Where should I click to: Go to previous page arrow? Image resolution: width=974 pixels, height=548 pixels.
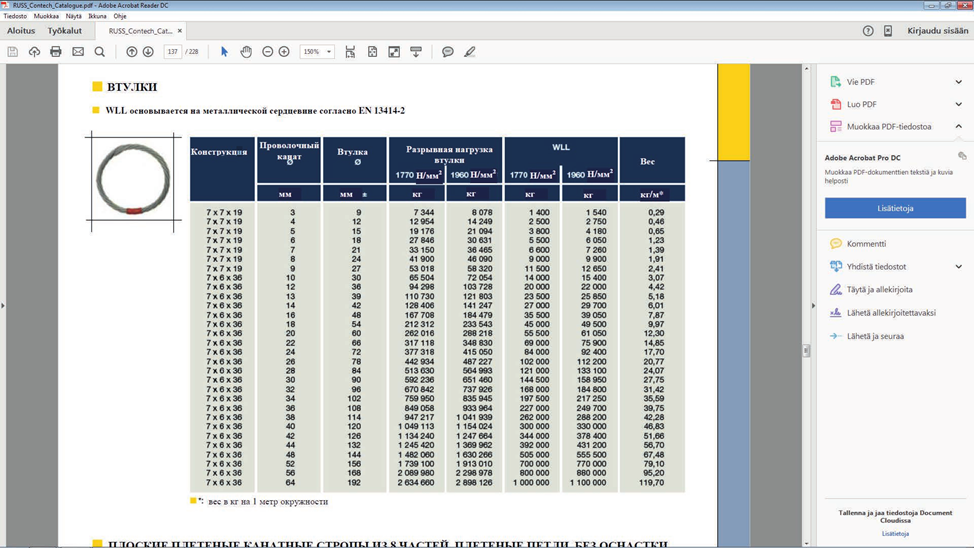(x=132, y=52)
